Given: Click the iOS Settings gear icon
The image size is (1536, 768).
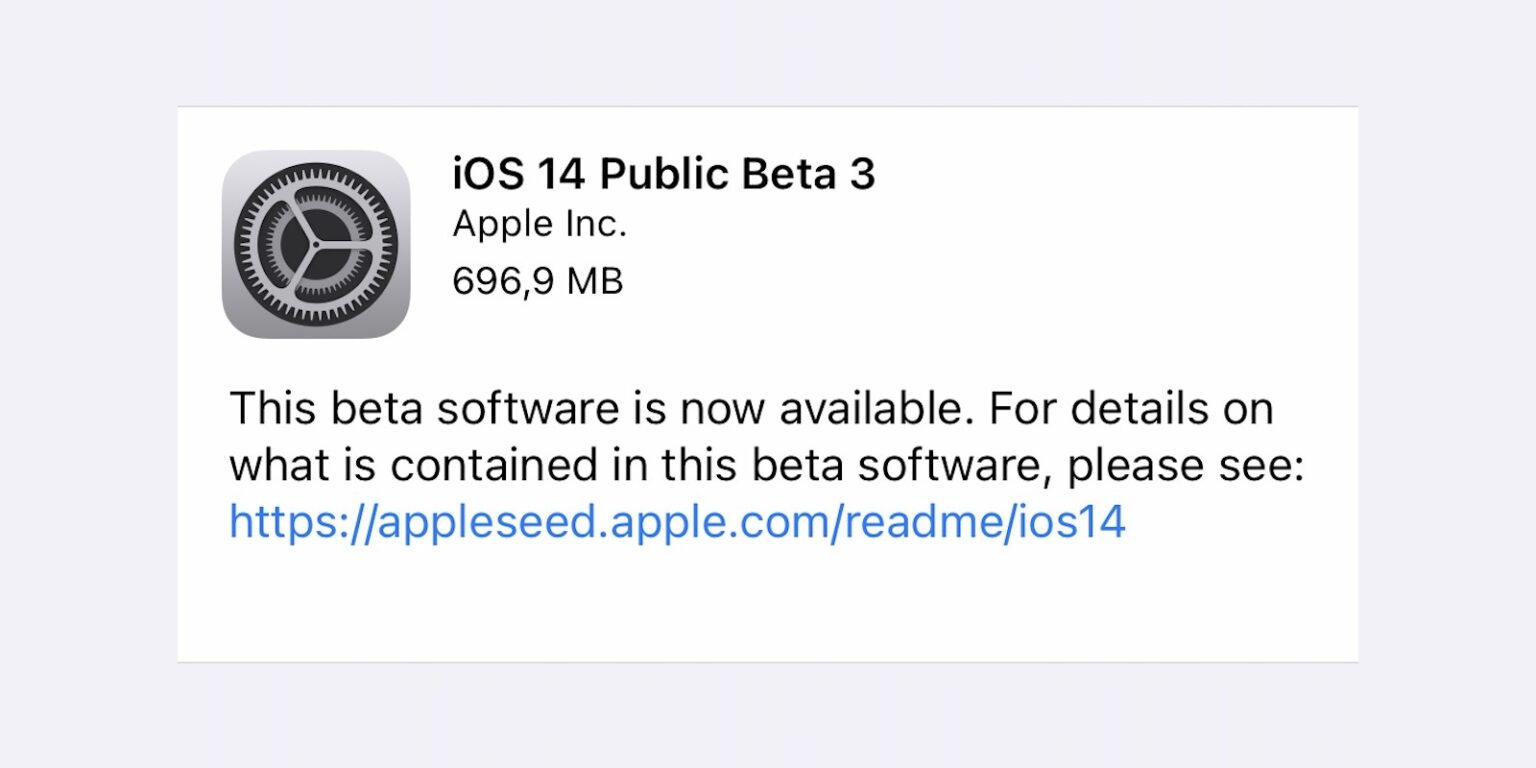Looking at the screenshot, I should [x=315, y=244].
